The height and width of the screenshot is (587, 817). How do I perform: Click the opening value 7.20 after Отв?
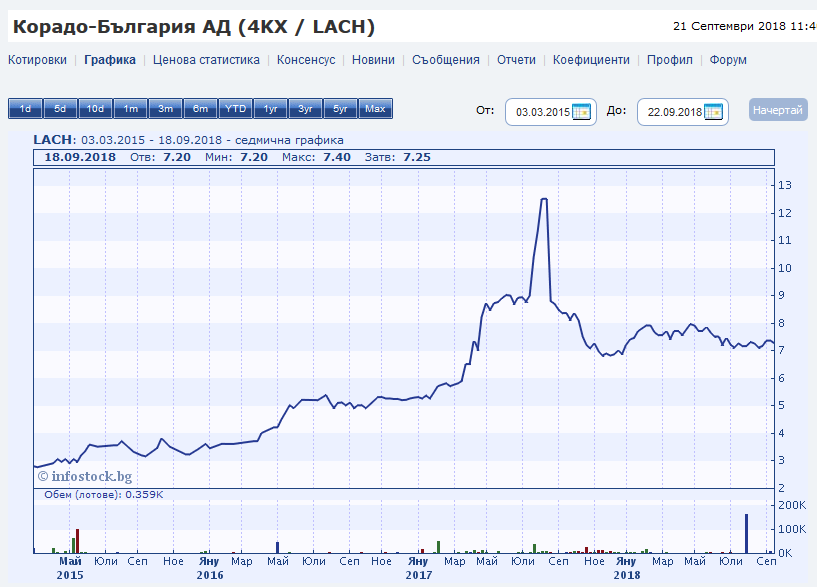point(177,157)
